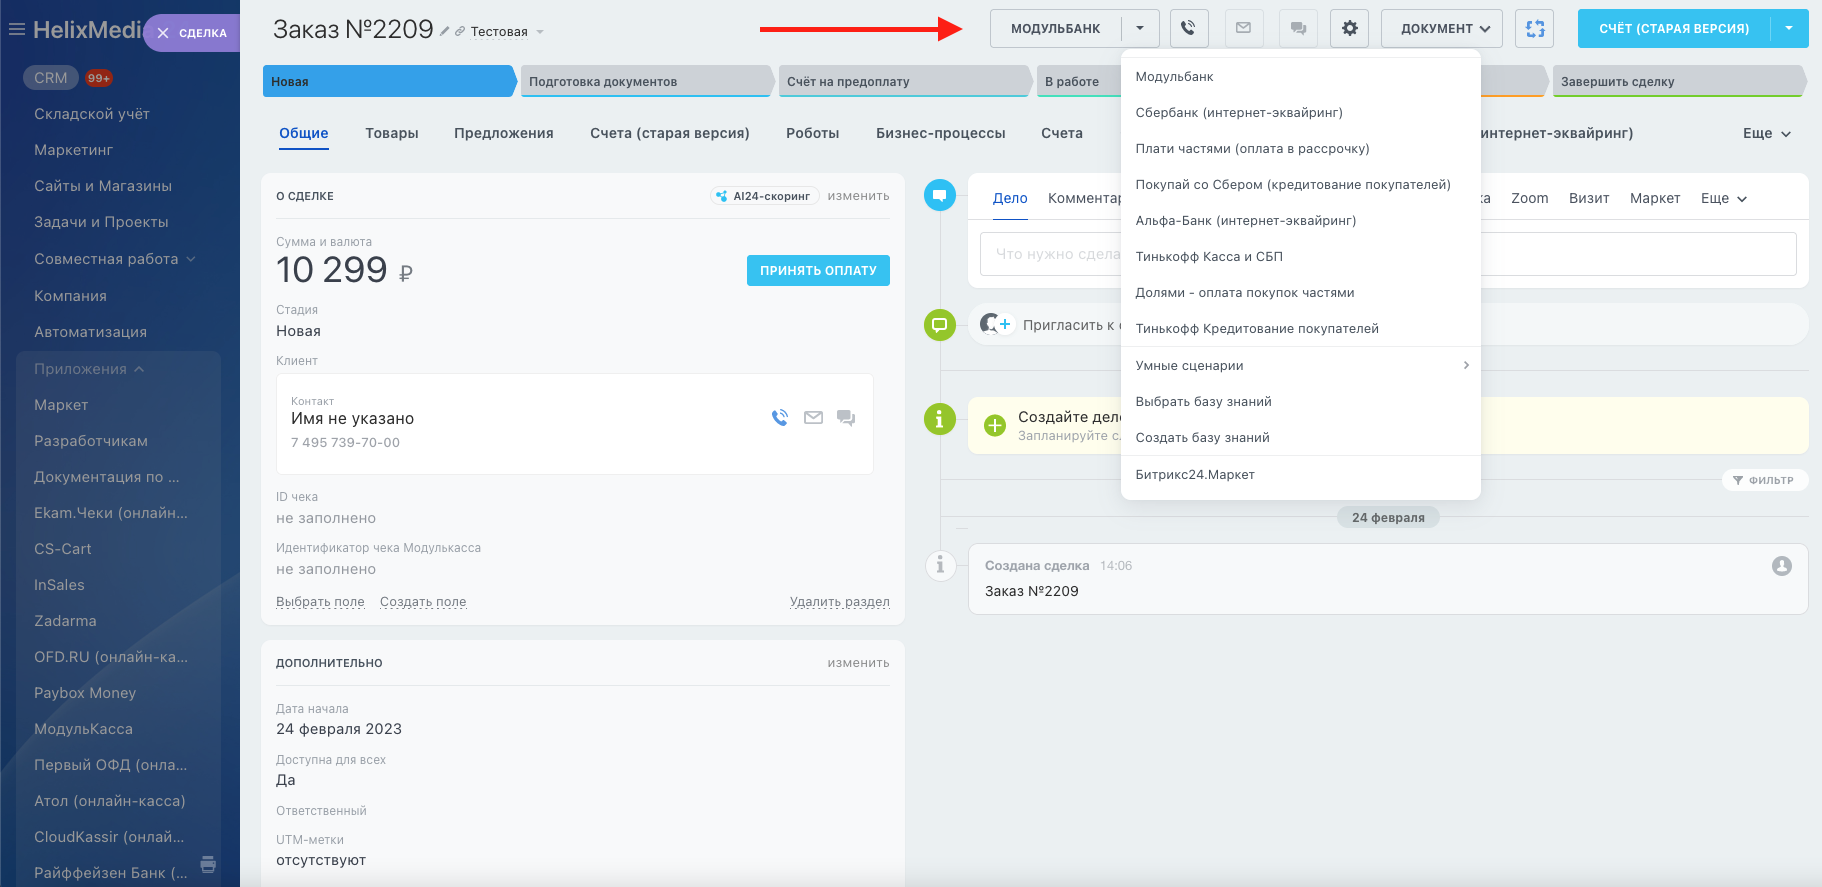
Task: Choose Долями - оплата покупок частями
Action: (1301, 292)
